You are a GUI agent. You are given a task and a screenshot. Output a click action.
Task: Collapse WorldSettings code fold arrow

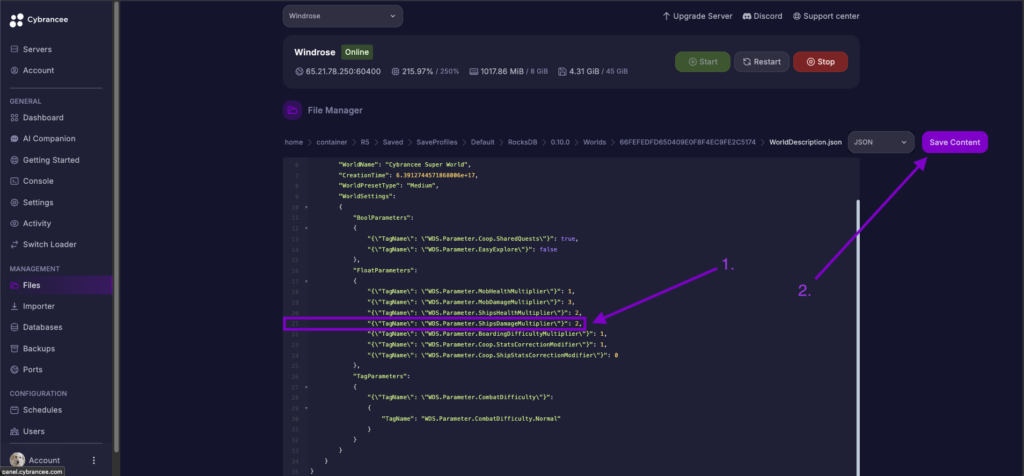(306, 208)
